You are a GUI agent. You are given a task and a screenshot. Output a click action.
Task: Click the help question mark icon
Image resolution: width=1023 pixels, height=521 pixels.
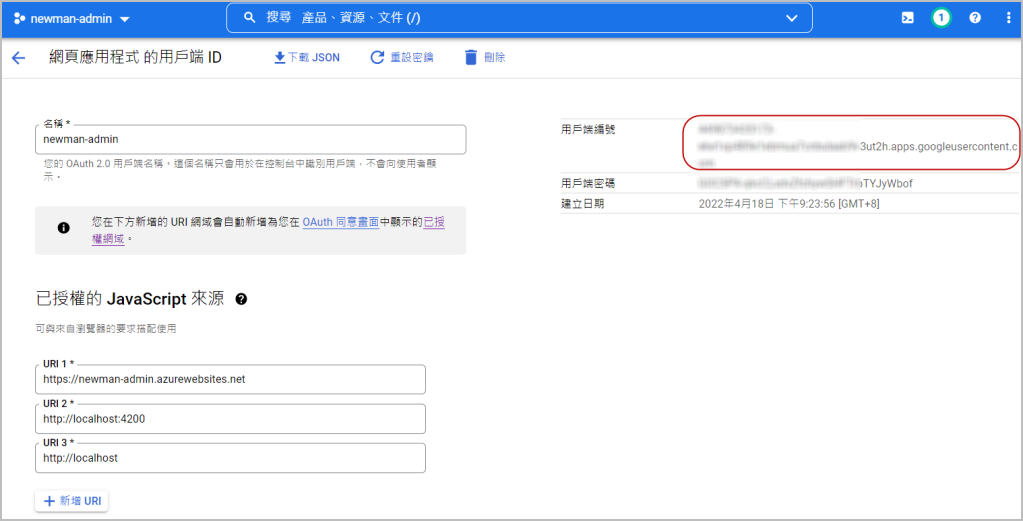975,18
